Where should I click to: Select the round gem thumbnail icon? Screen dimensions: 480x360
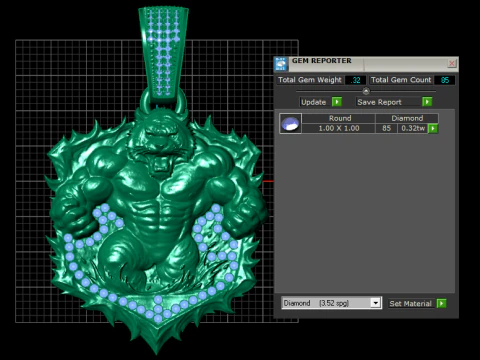pyautogui.click(x=290, y=123)
